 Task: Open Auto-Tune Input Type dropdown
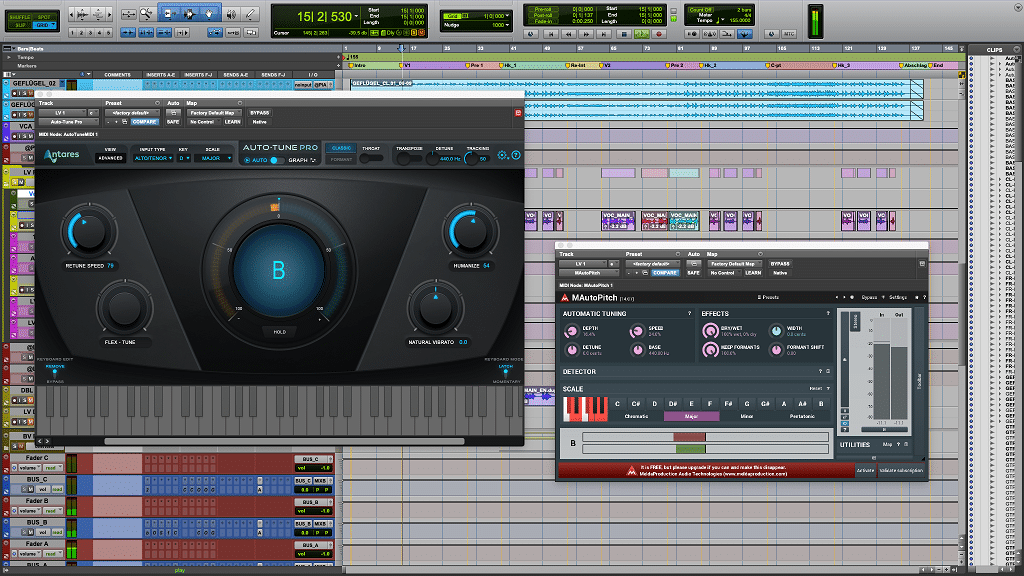[153, 158]
